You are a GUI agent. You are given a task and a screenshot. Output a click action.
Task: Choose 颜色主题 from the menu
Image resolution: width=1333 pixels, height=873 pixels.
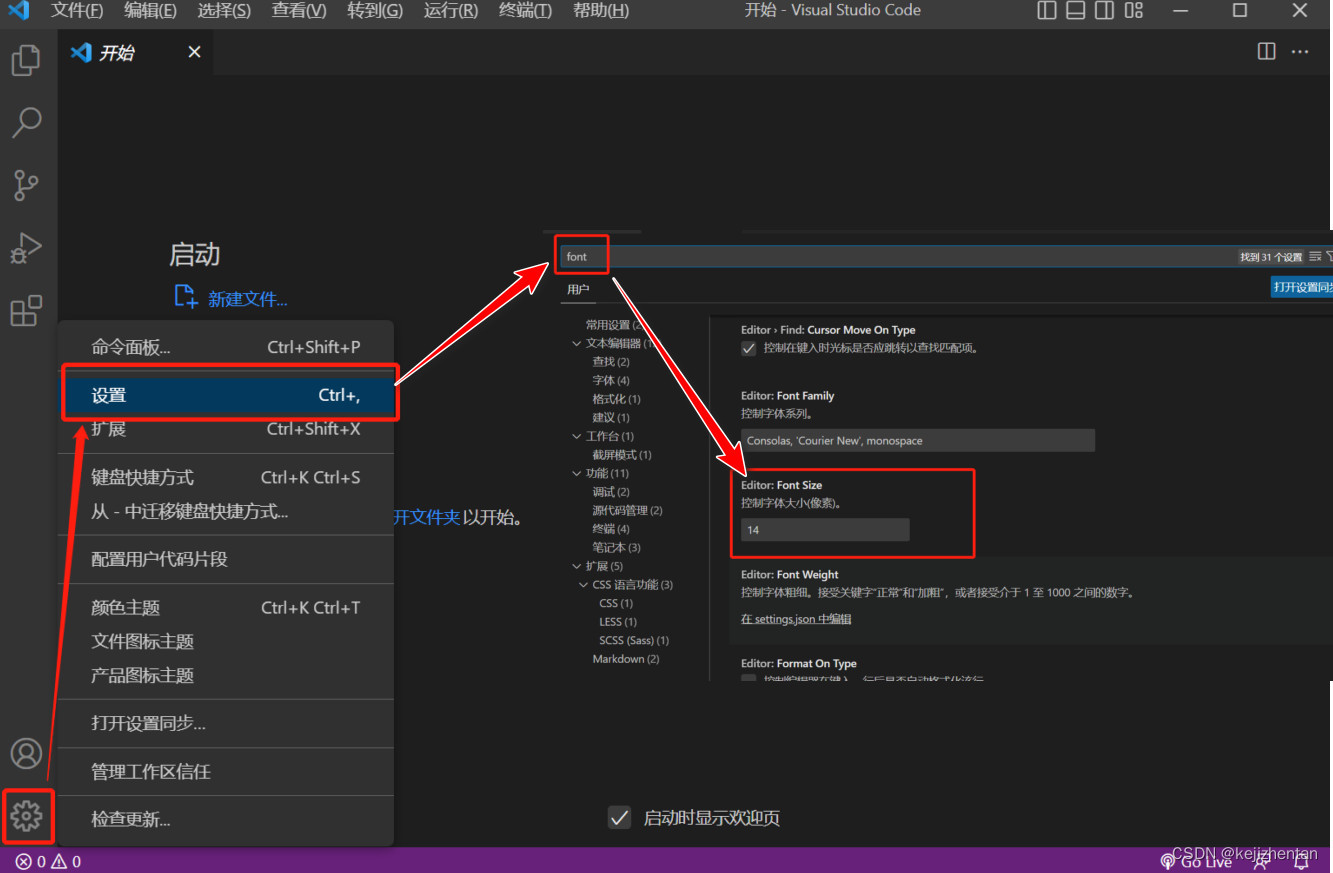(x=226, y=607)
